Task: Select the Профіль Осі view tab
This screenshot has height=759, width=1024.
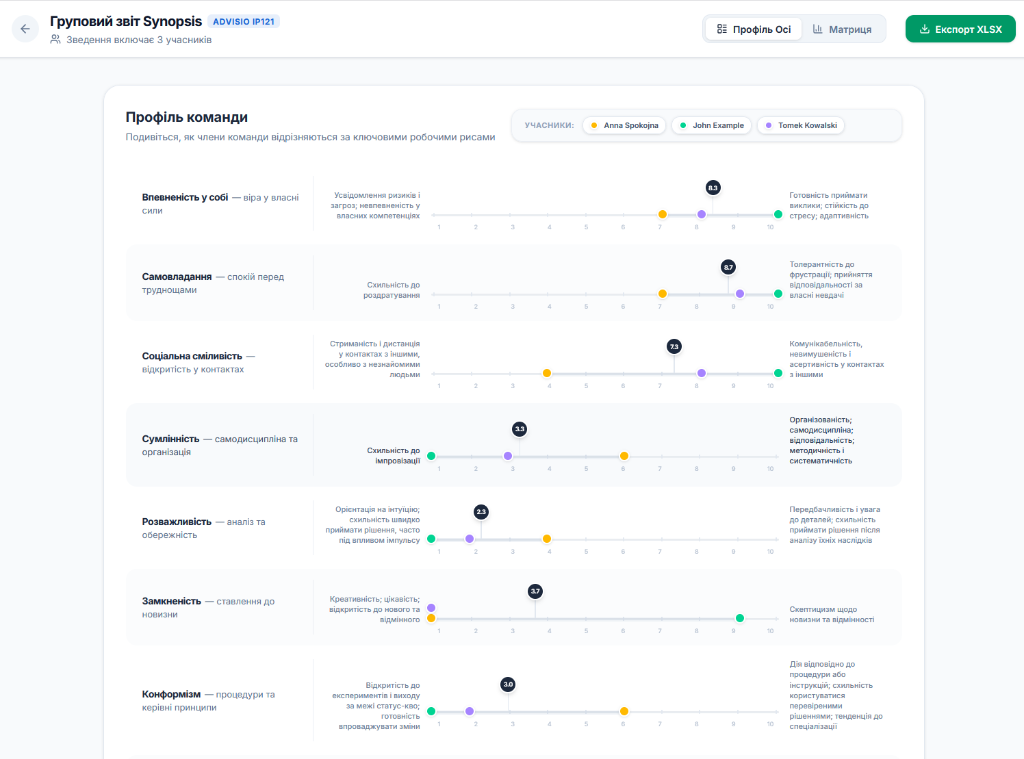Action: (754, 29)
